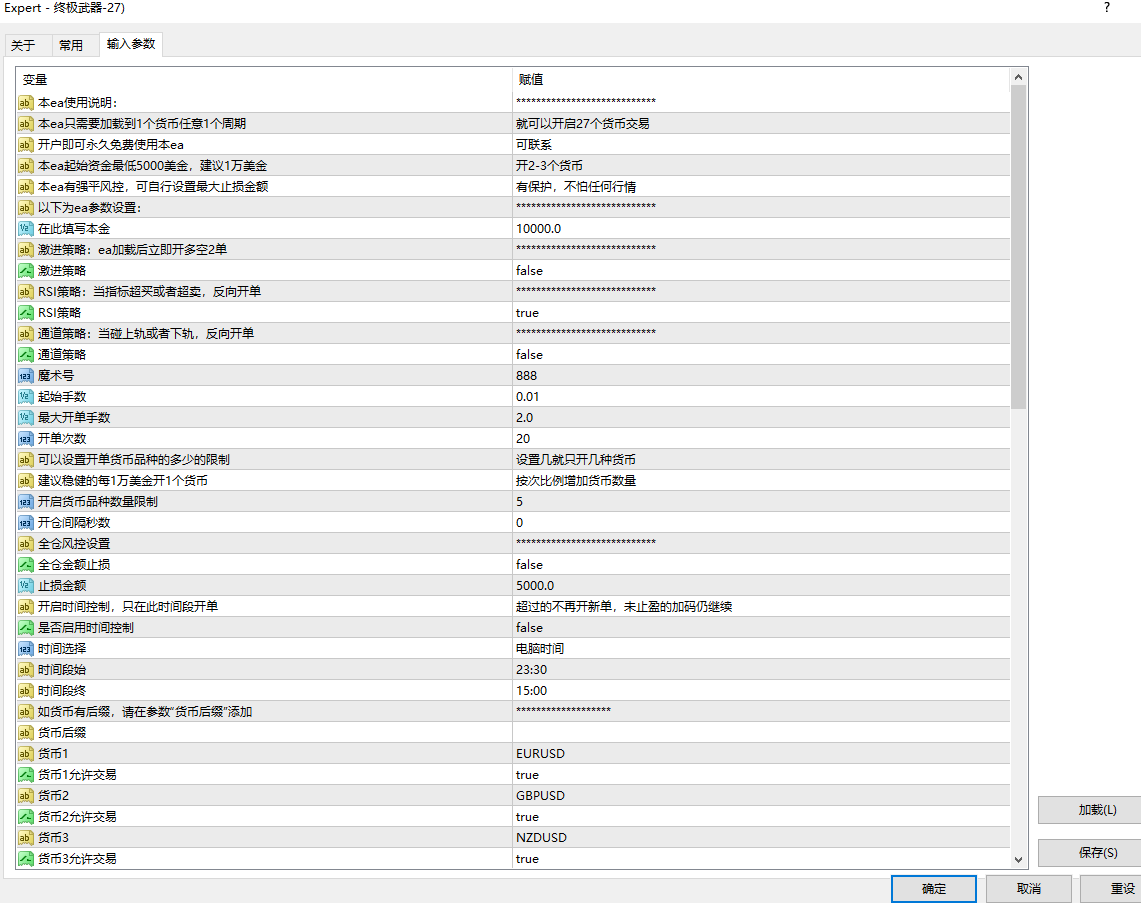Click the true value of 货币2允许交易

pos(527,816)
